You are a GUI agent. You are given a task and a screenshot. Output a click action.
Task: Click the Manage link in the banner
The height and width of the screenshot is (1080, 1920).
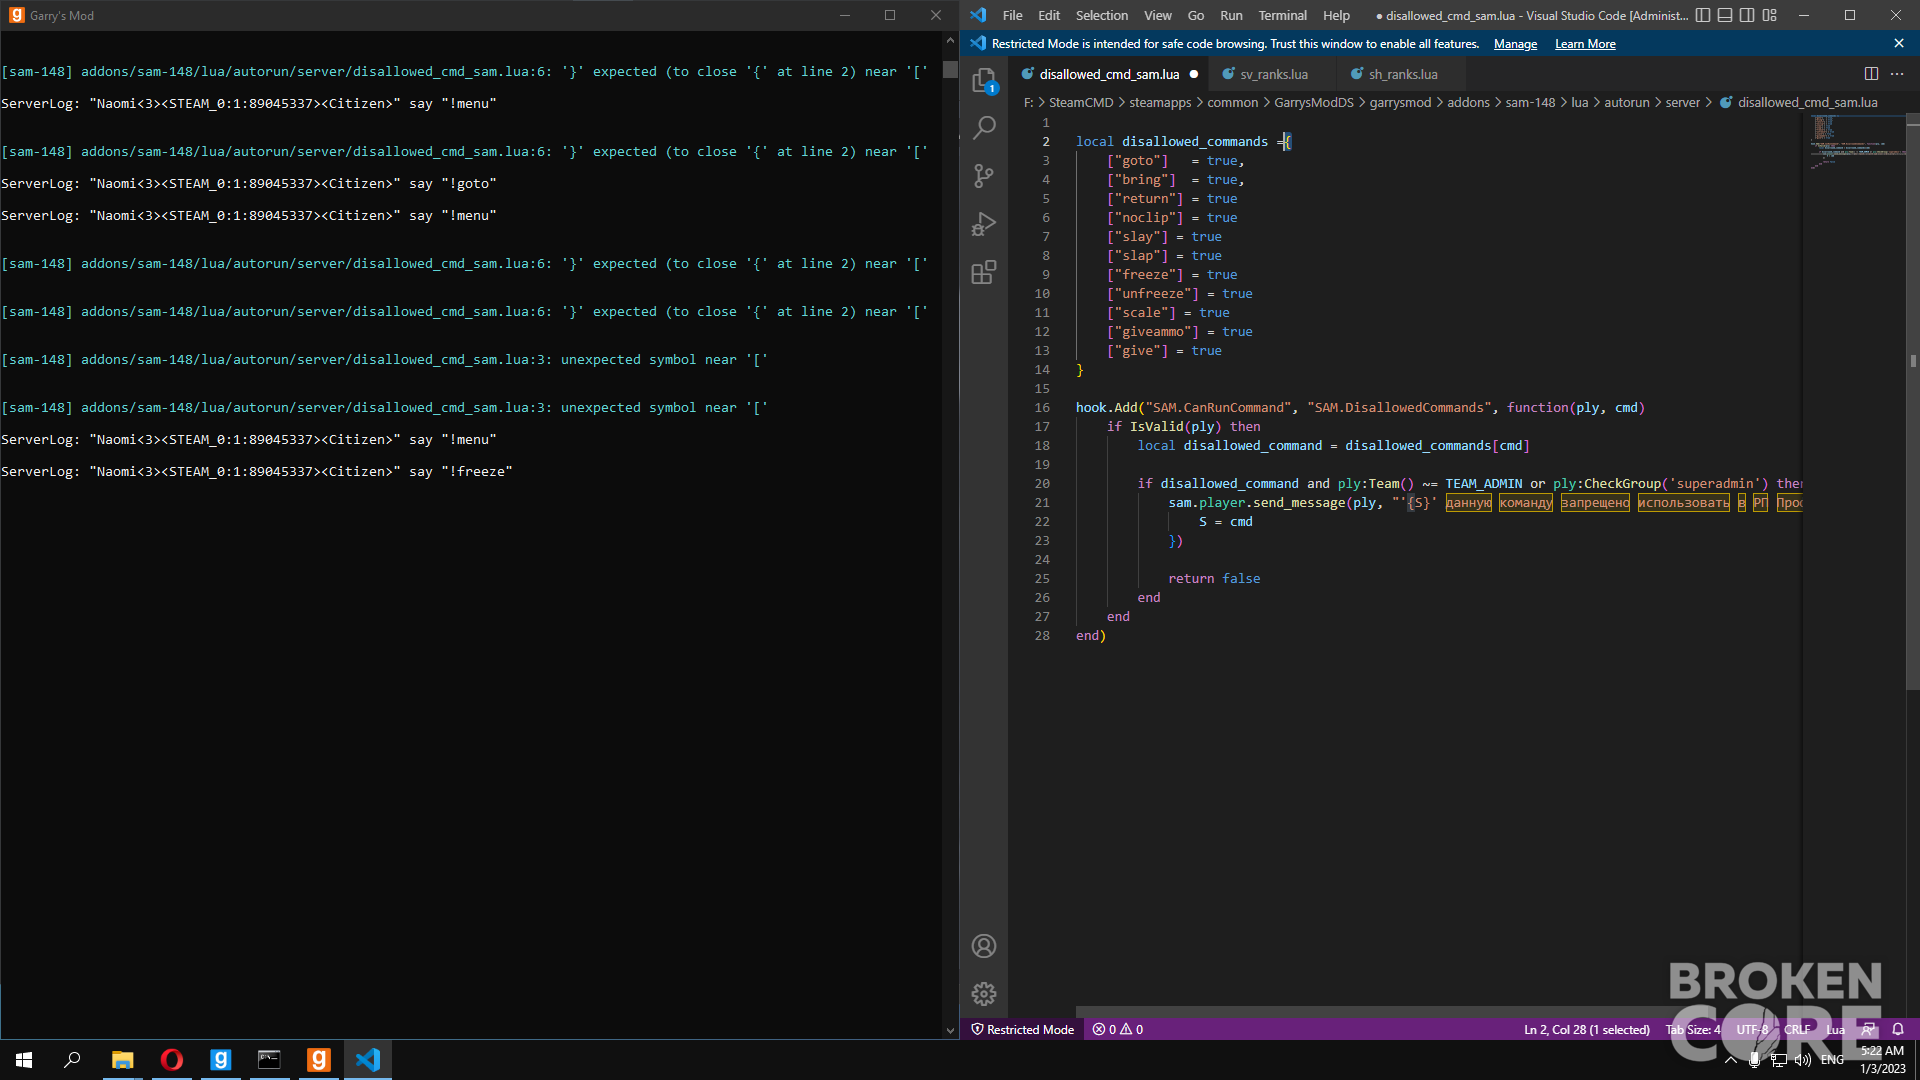(x=1515, y=44)
